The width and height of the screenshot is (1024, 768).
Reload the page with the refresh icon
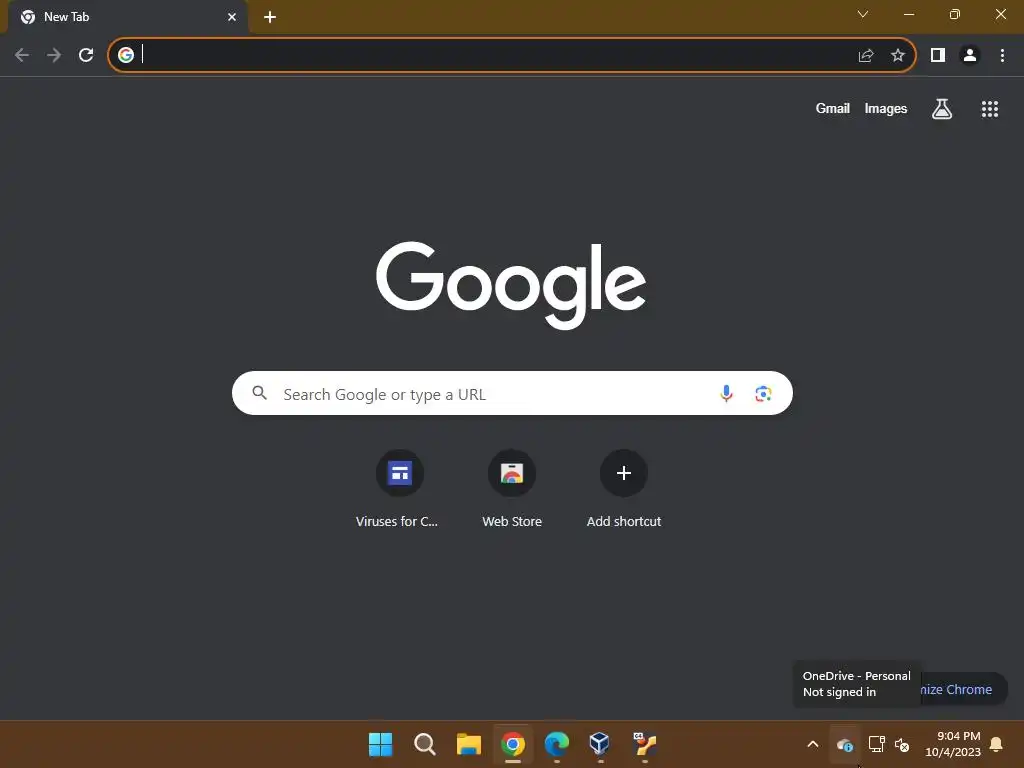click(86, 55)
